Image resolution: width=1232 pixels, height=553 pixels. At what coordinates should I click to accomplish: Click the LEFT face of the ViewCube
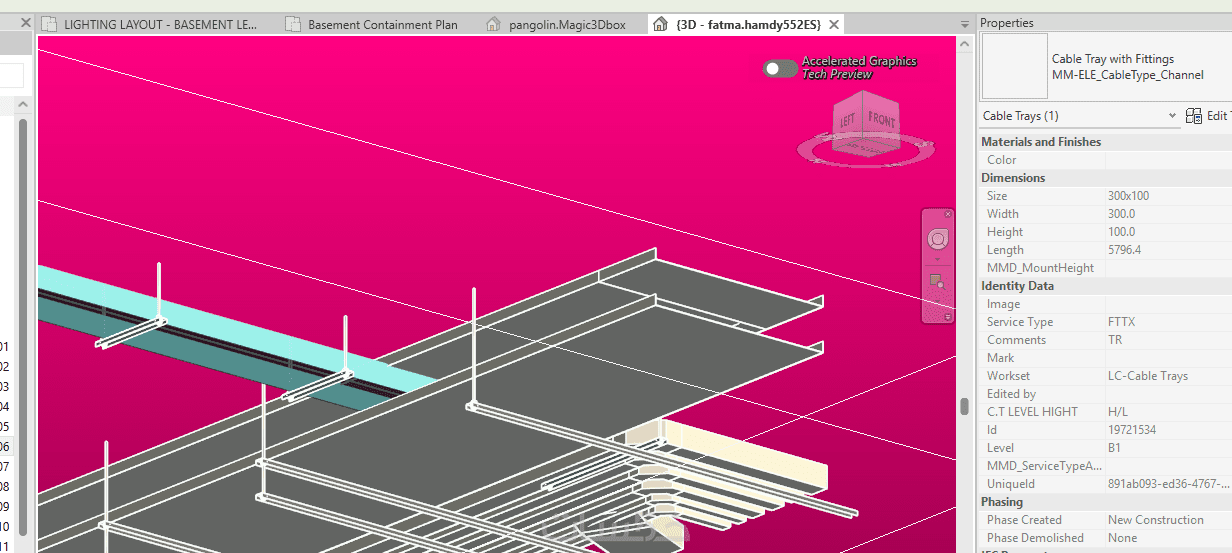click(x=848, y=121)
